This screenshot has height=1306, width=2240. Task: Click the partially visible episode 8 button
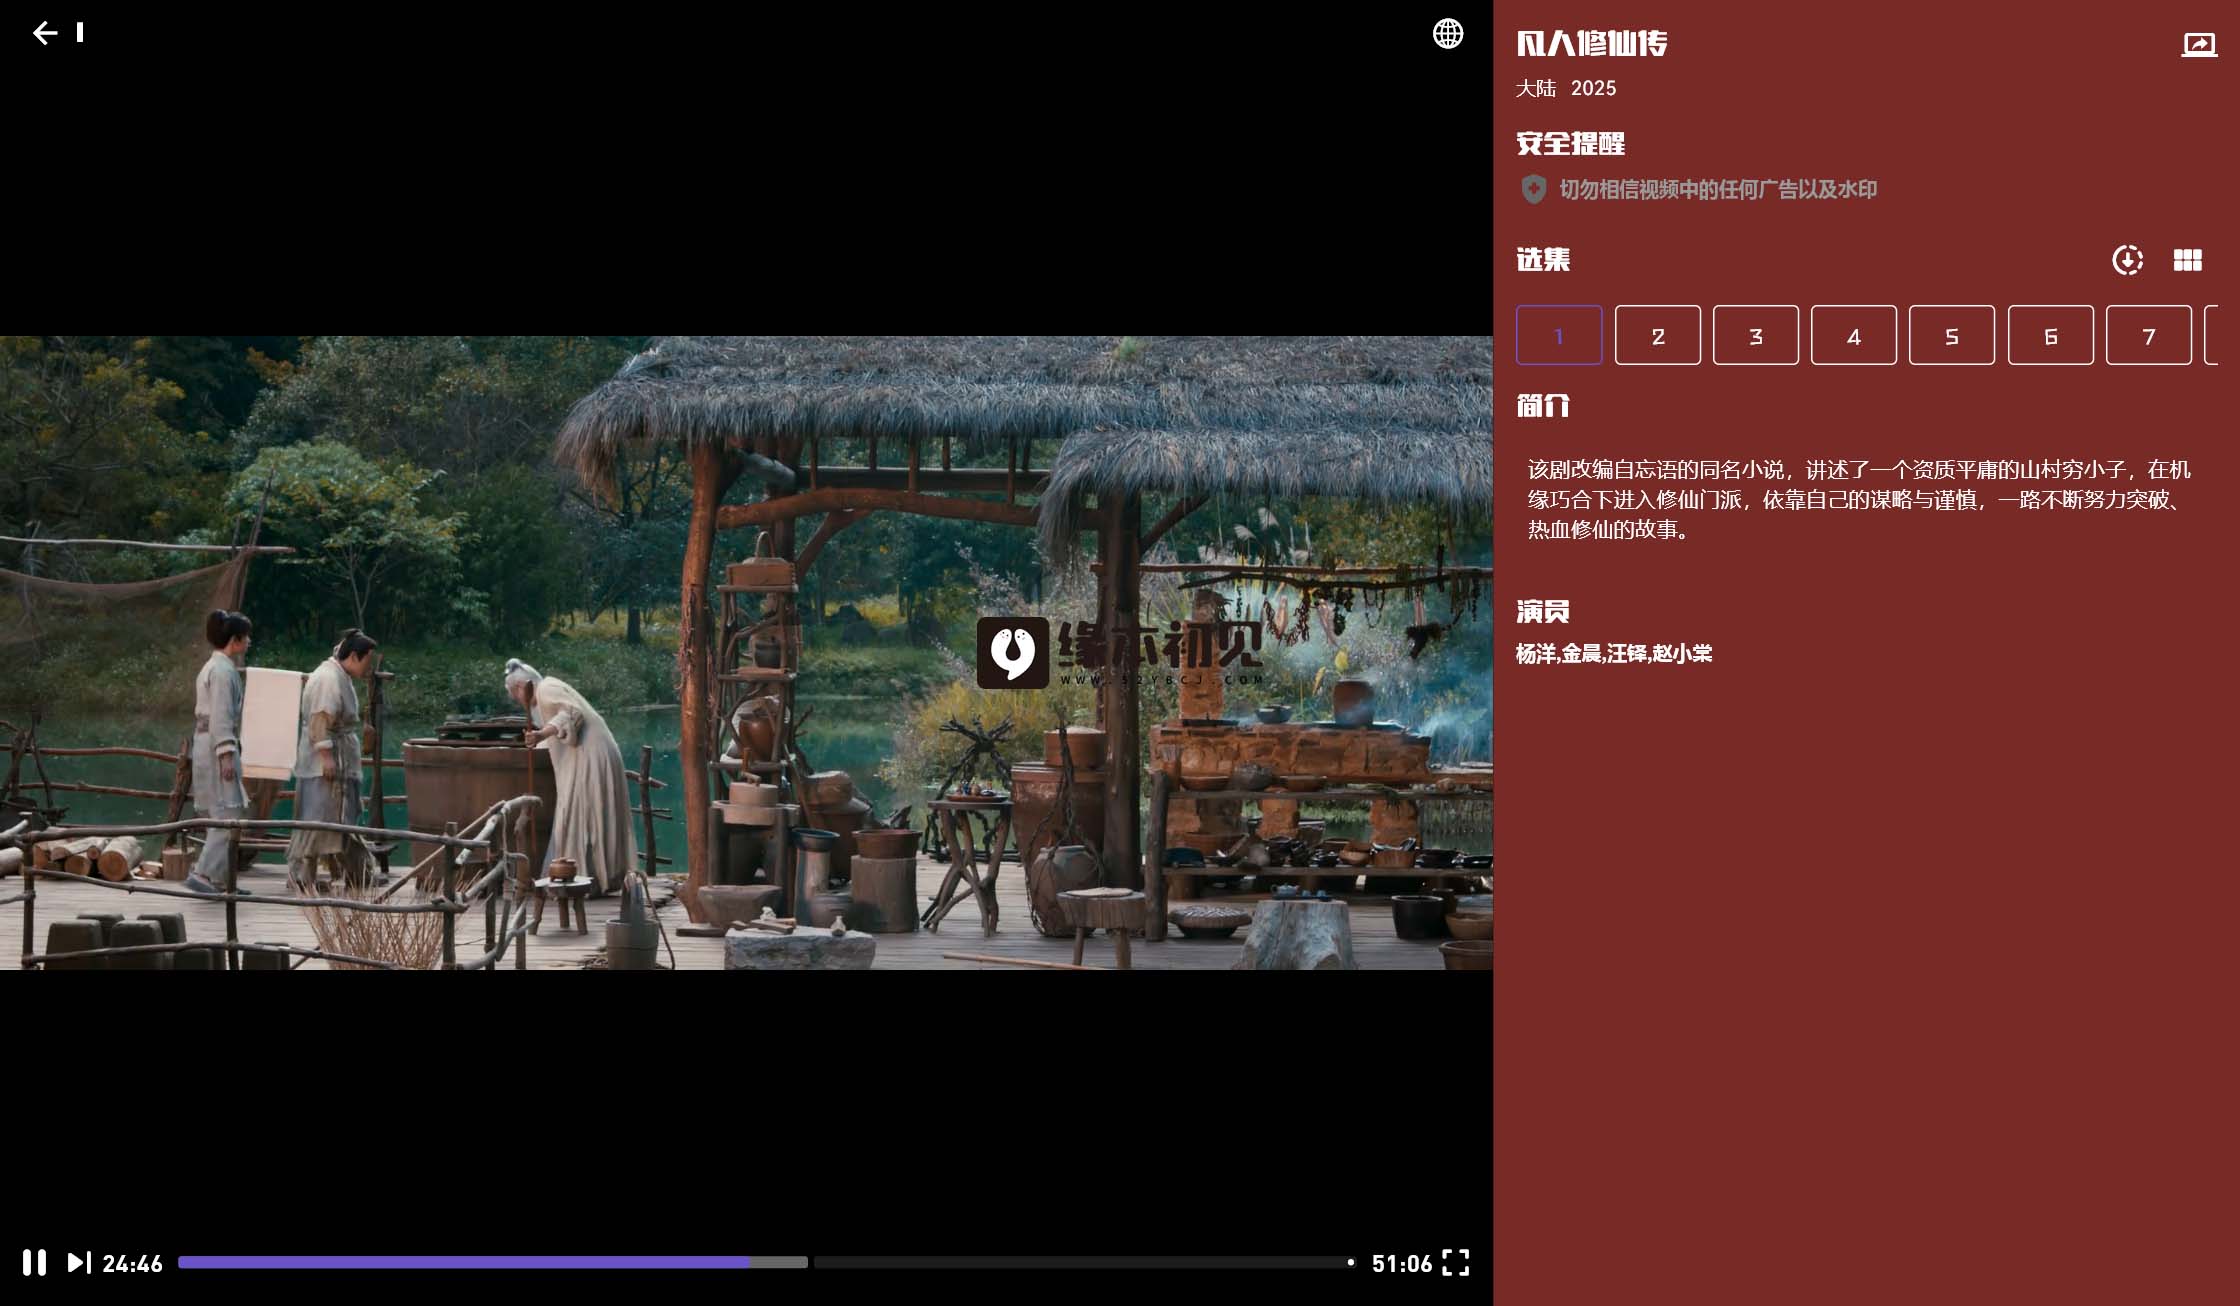[x=2212, y=335]
